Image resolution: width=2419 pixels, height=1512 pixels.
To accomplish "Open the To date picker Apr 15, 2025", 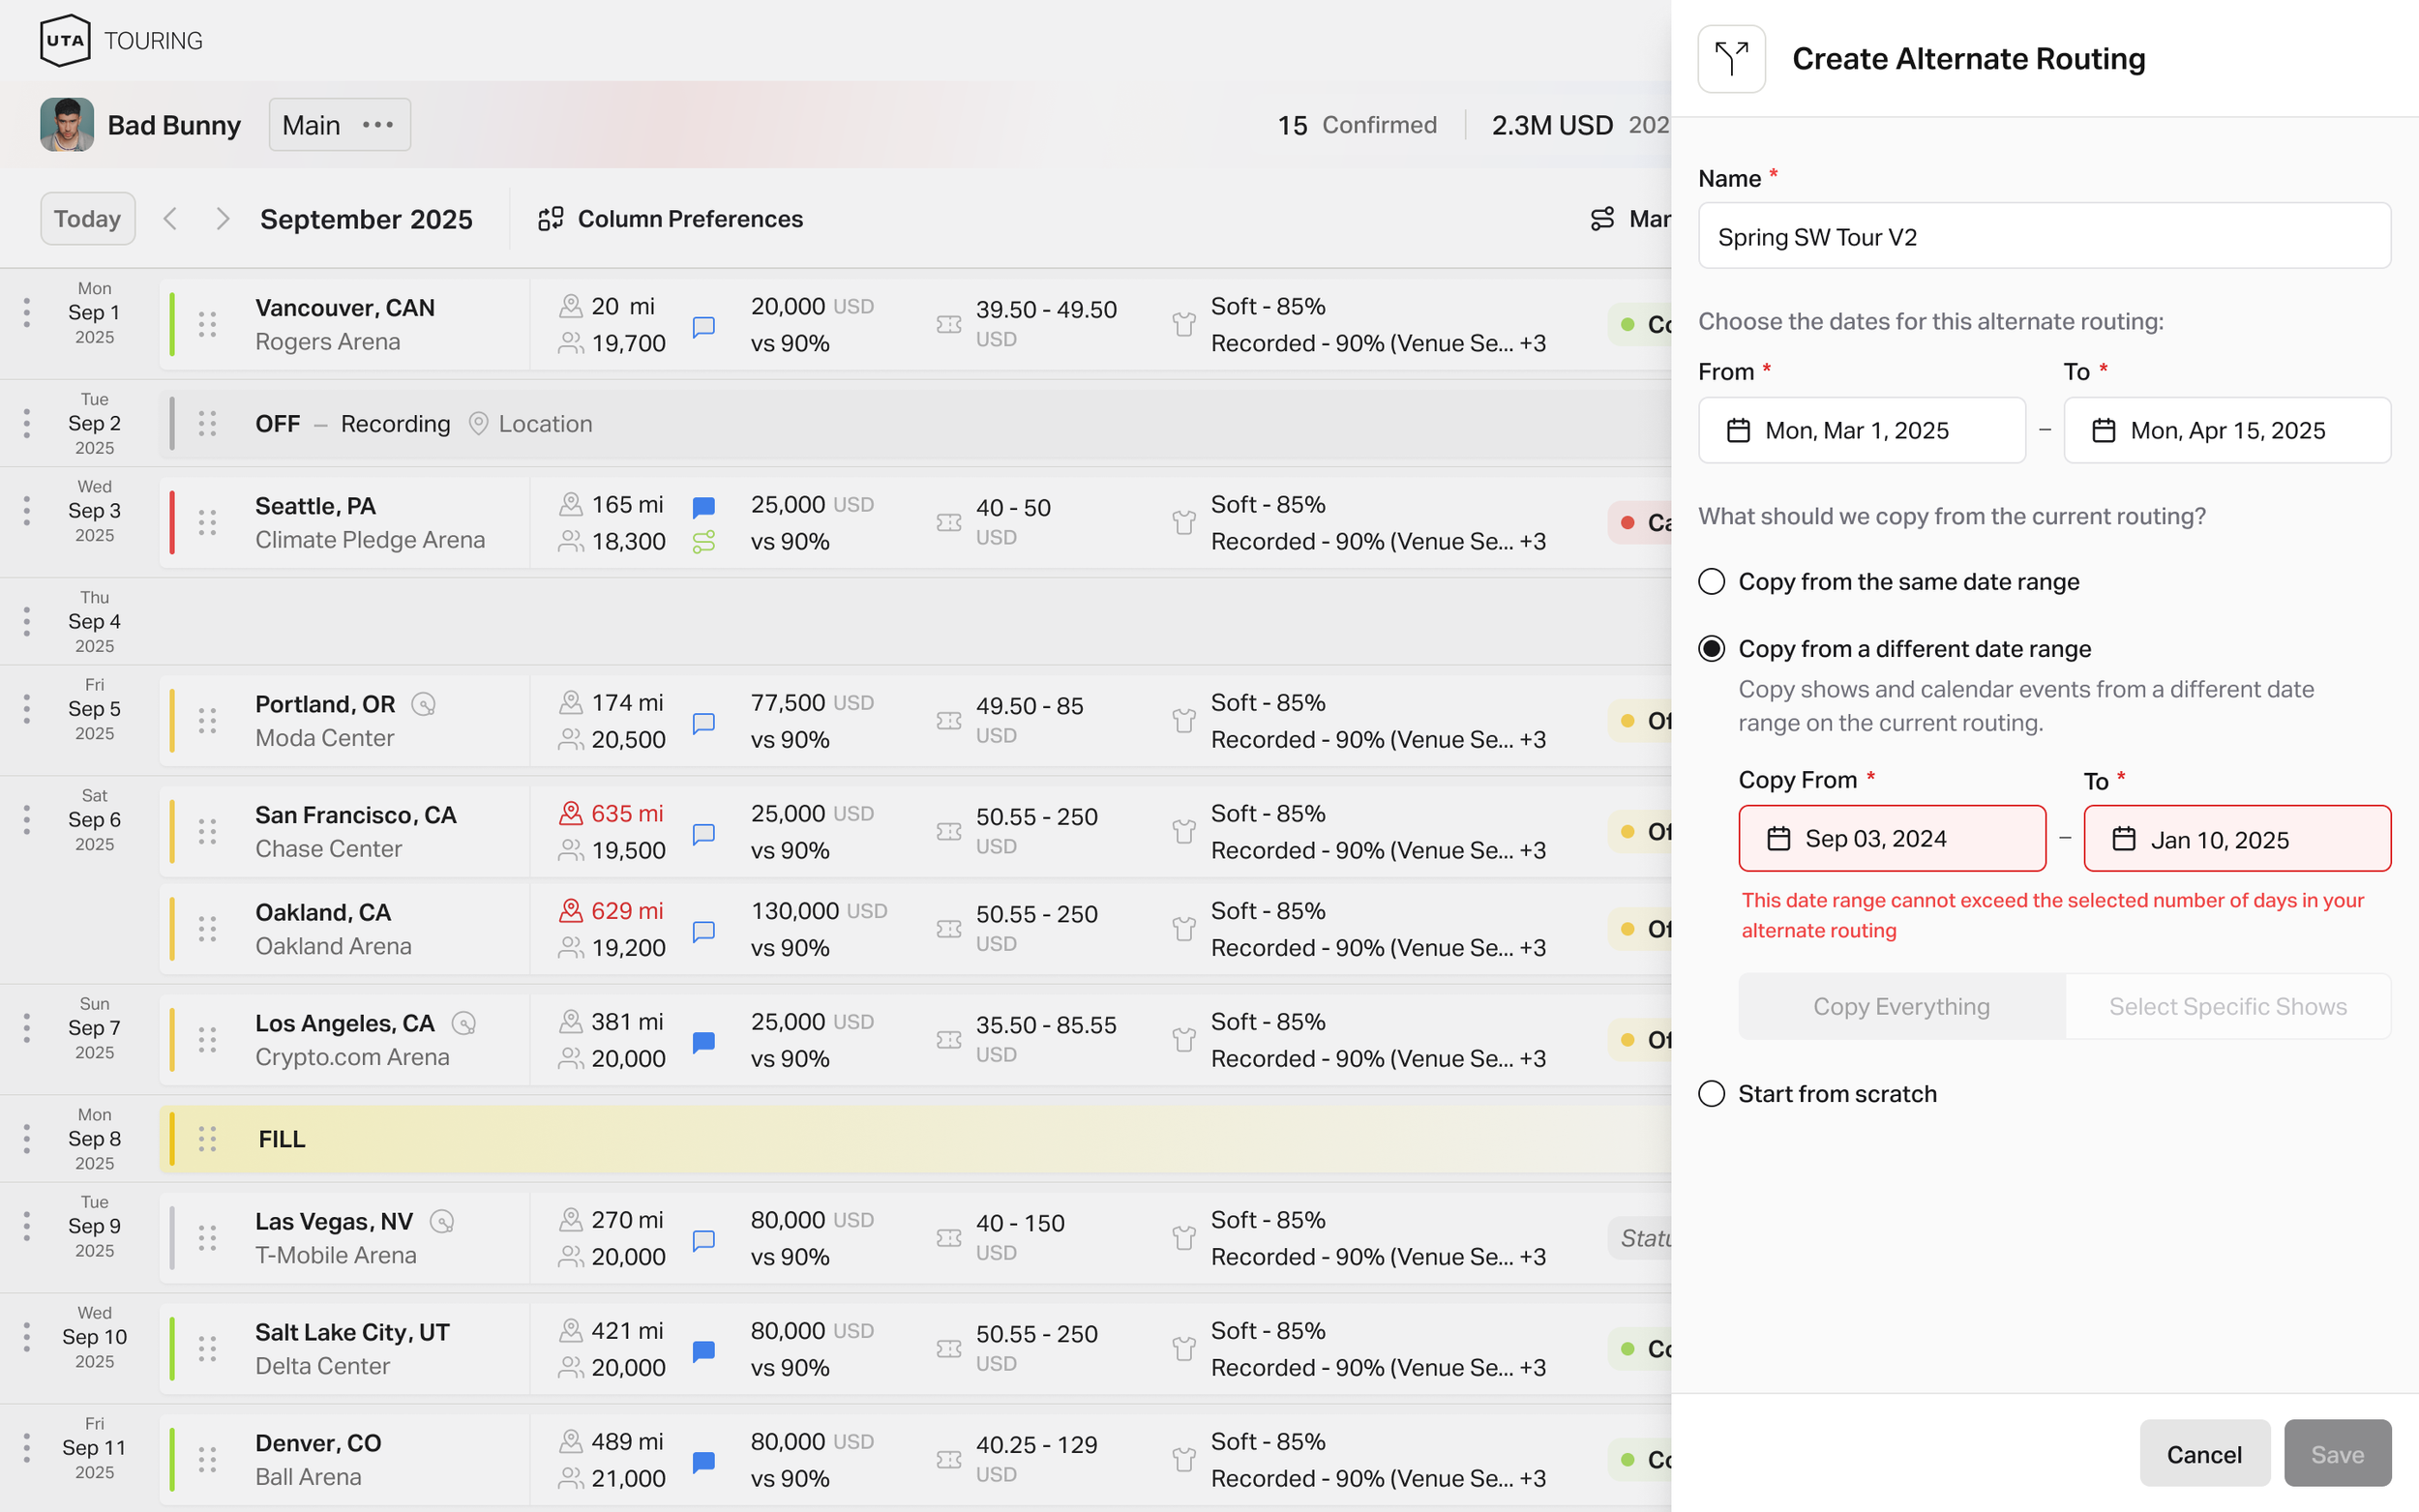I will (2226, 431).
